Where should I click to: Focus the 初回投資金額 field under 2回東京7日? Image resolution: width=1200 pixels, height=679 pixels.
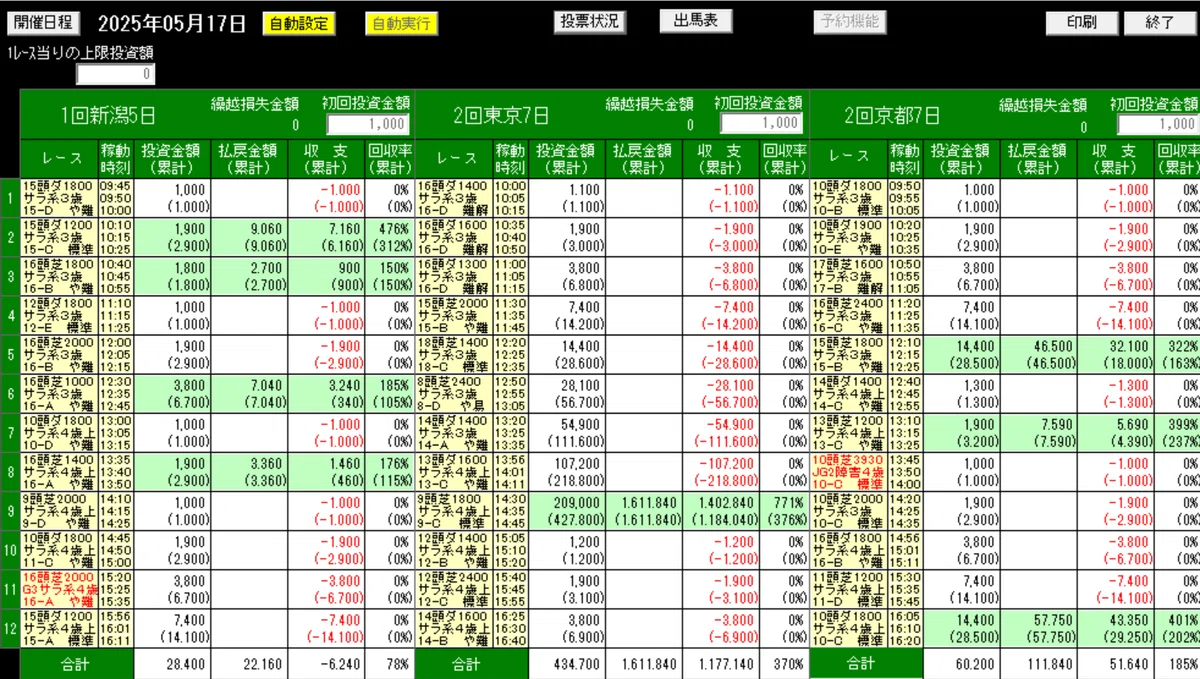point(761,122)
